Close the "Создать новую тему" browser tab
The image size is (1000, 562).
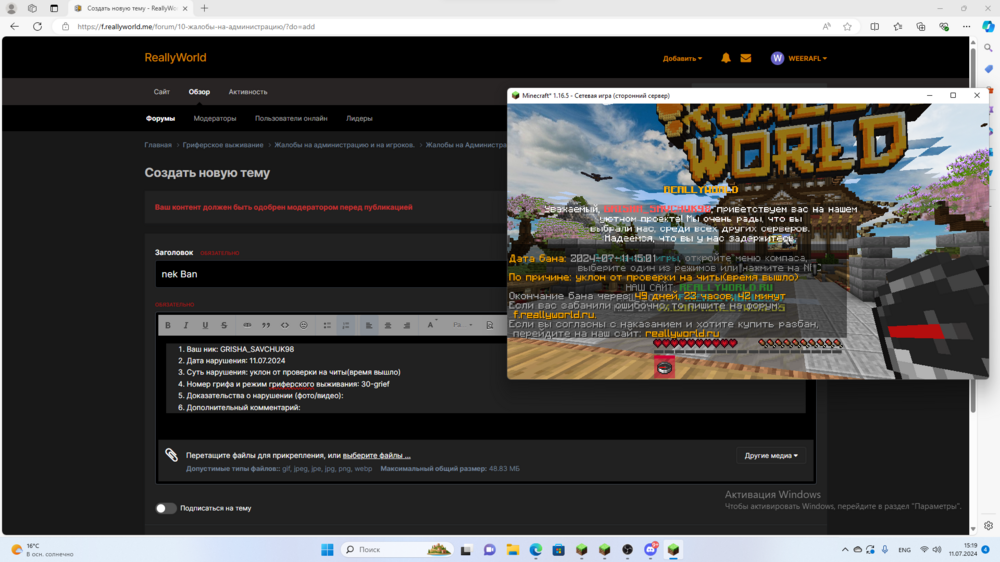185,8
